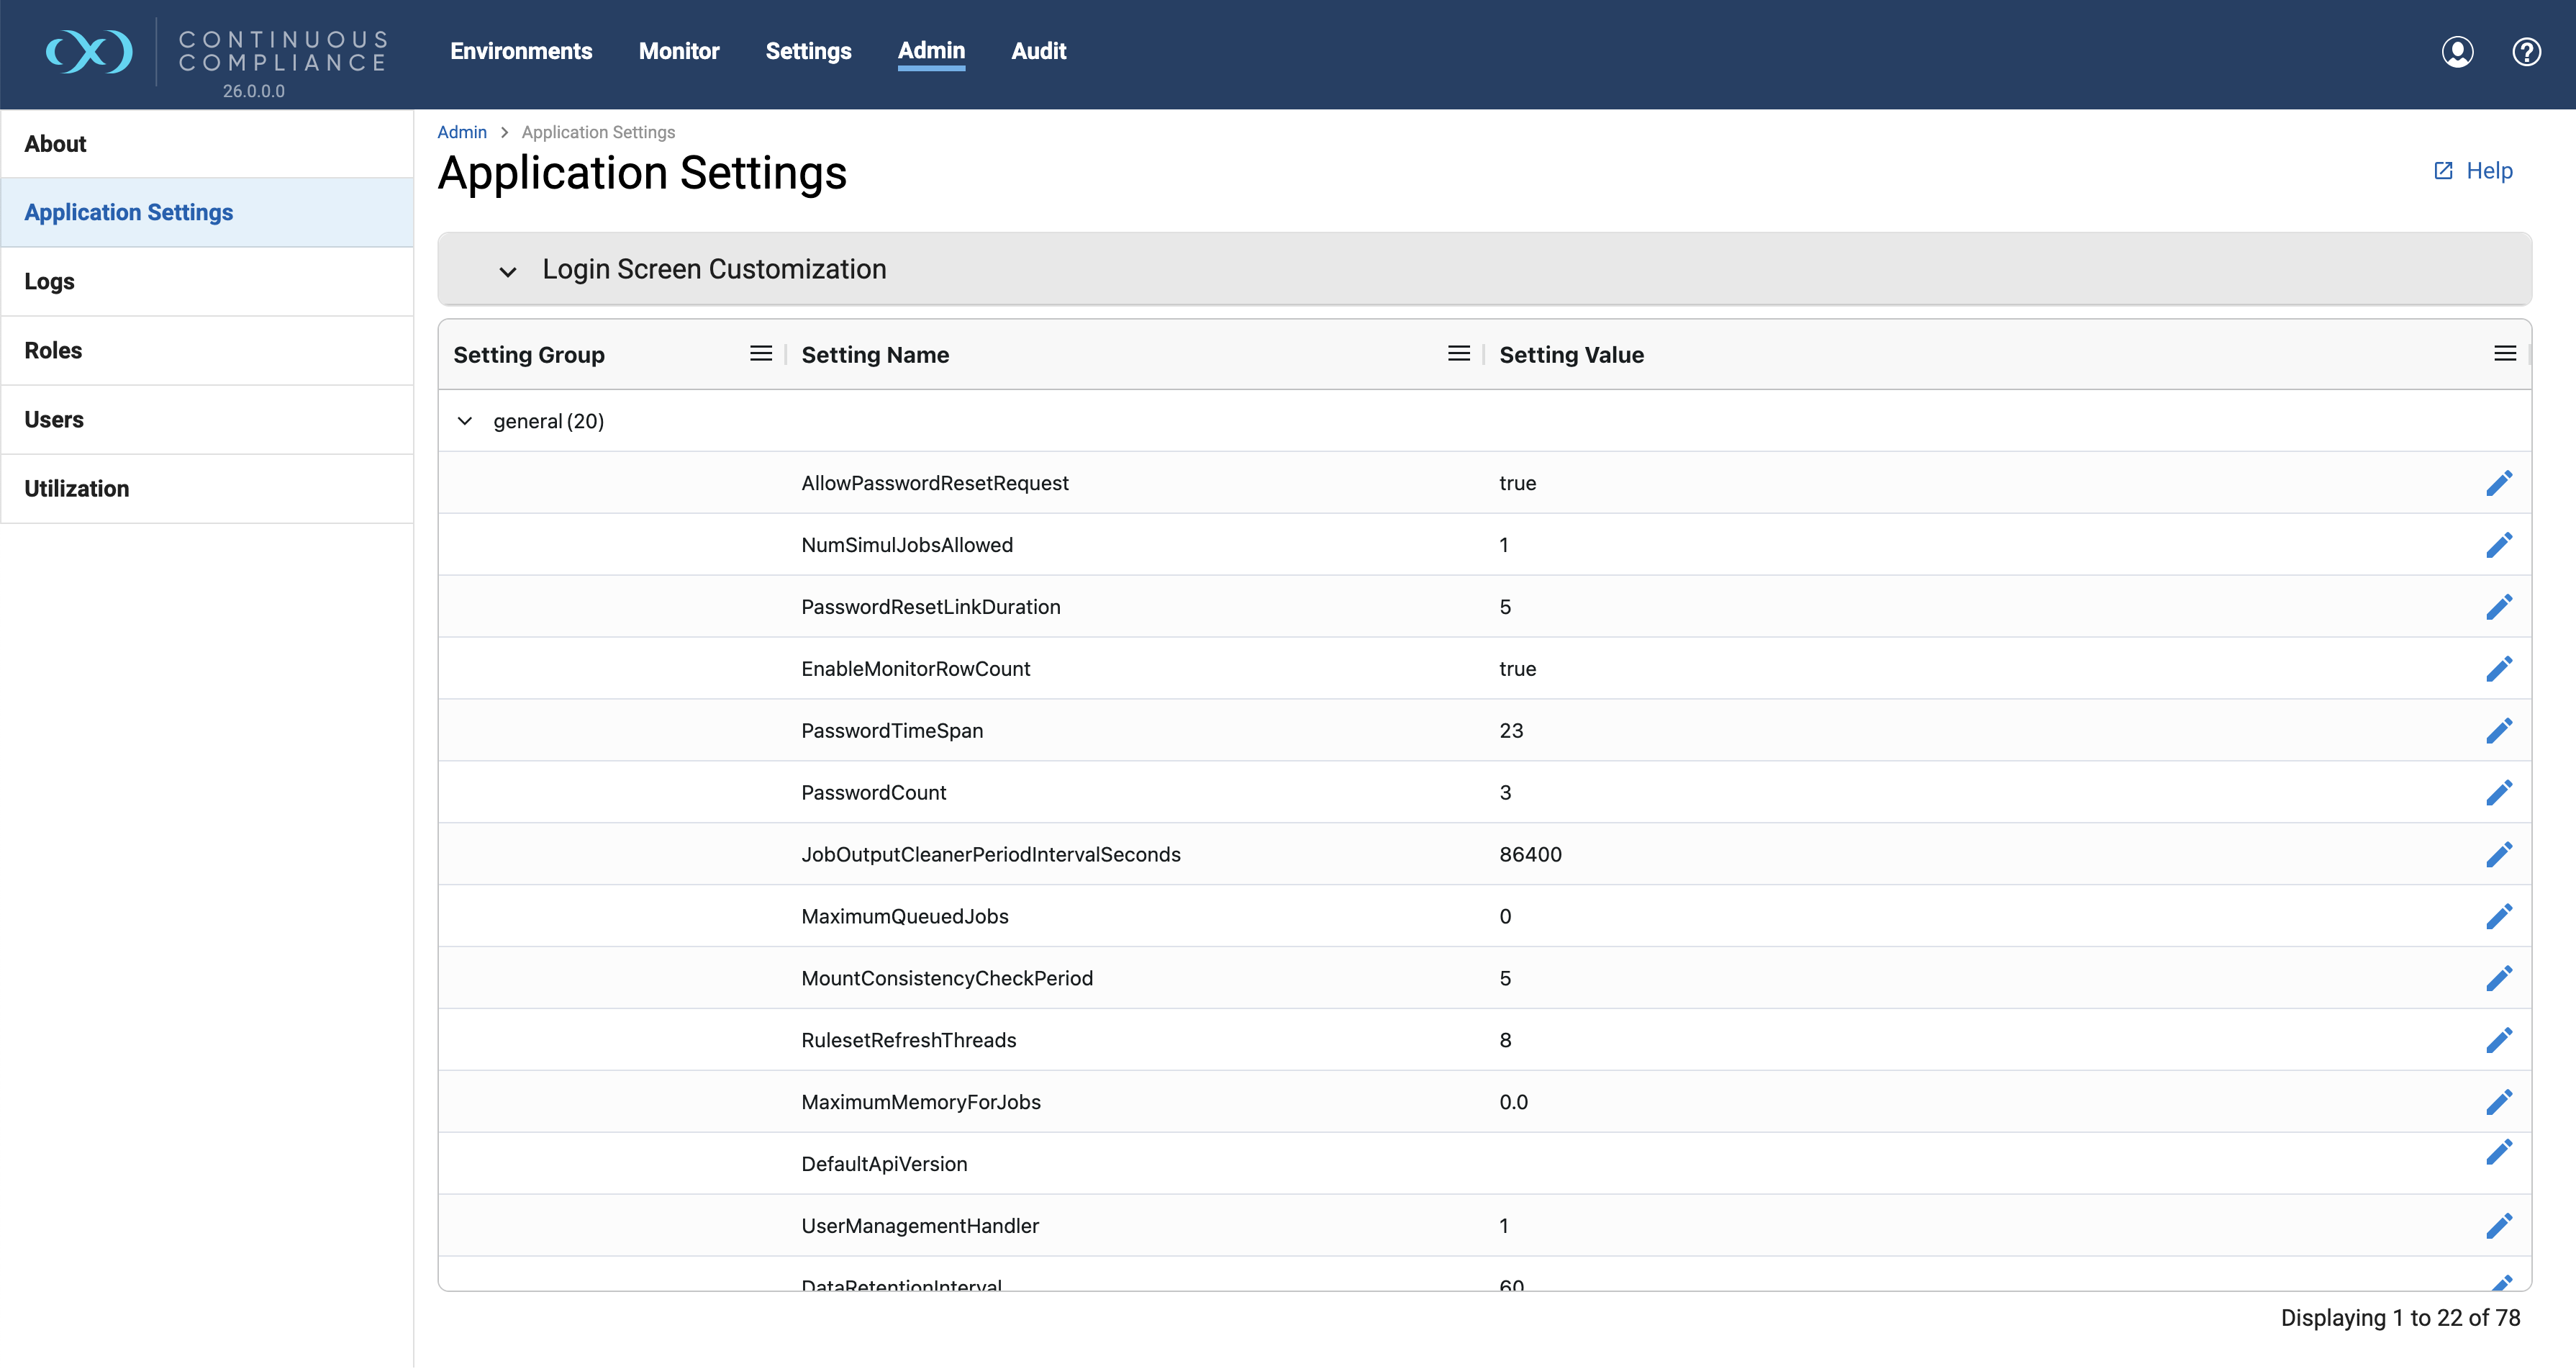
Task: Edit the AllowPasswordResetRequest setting
Action: point(2498,483)
